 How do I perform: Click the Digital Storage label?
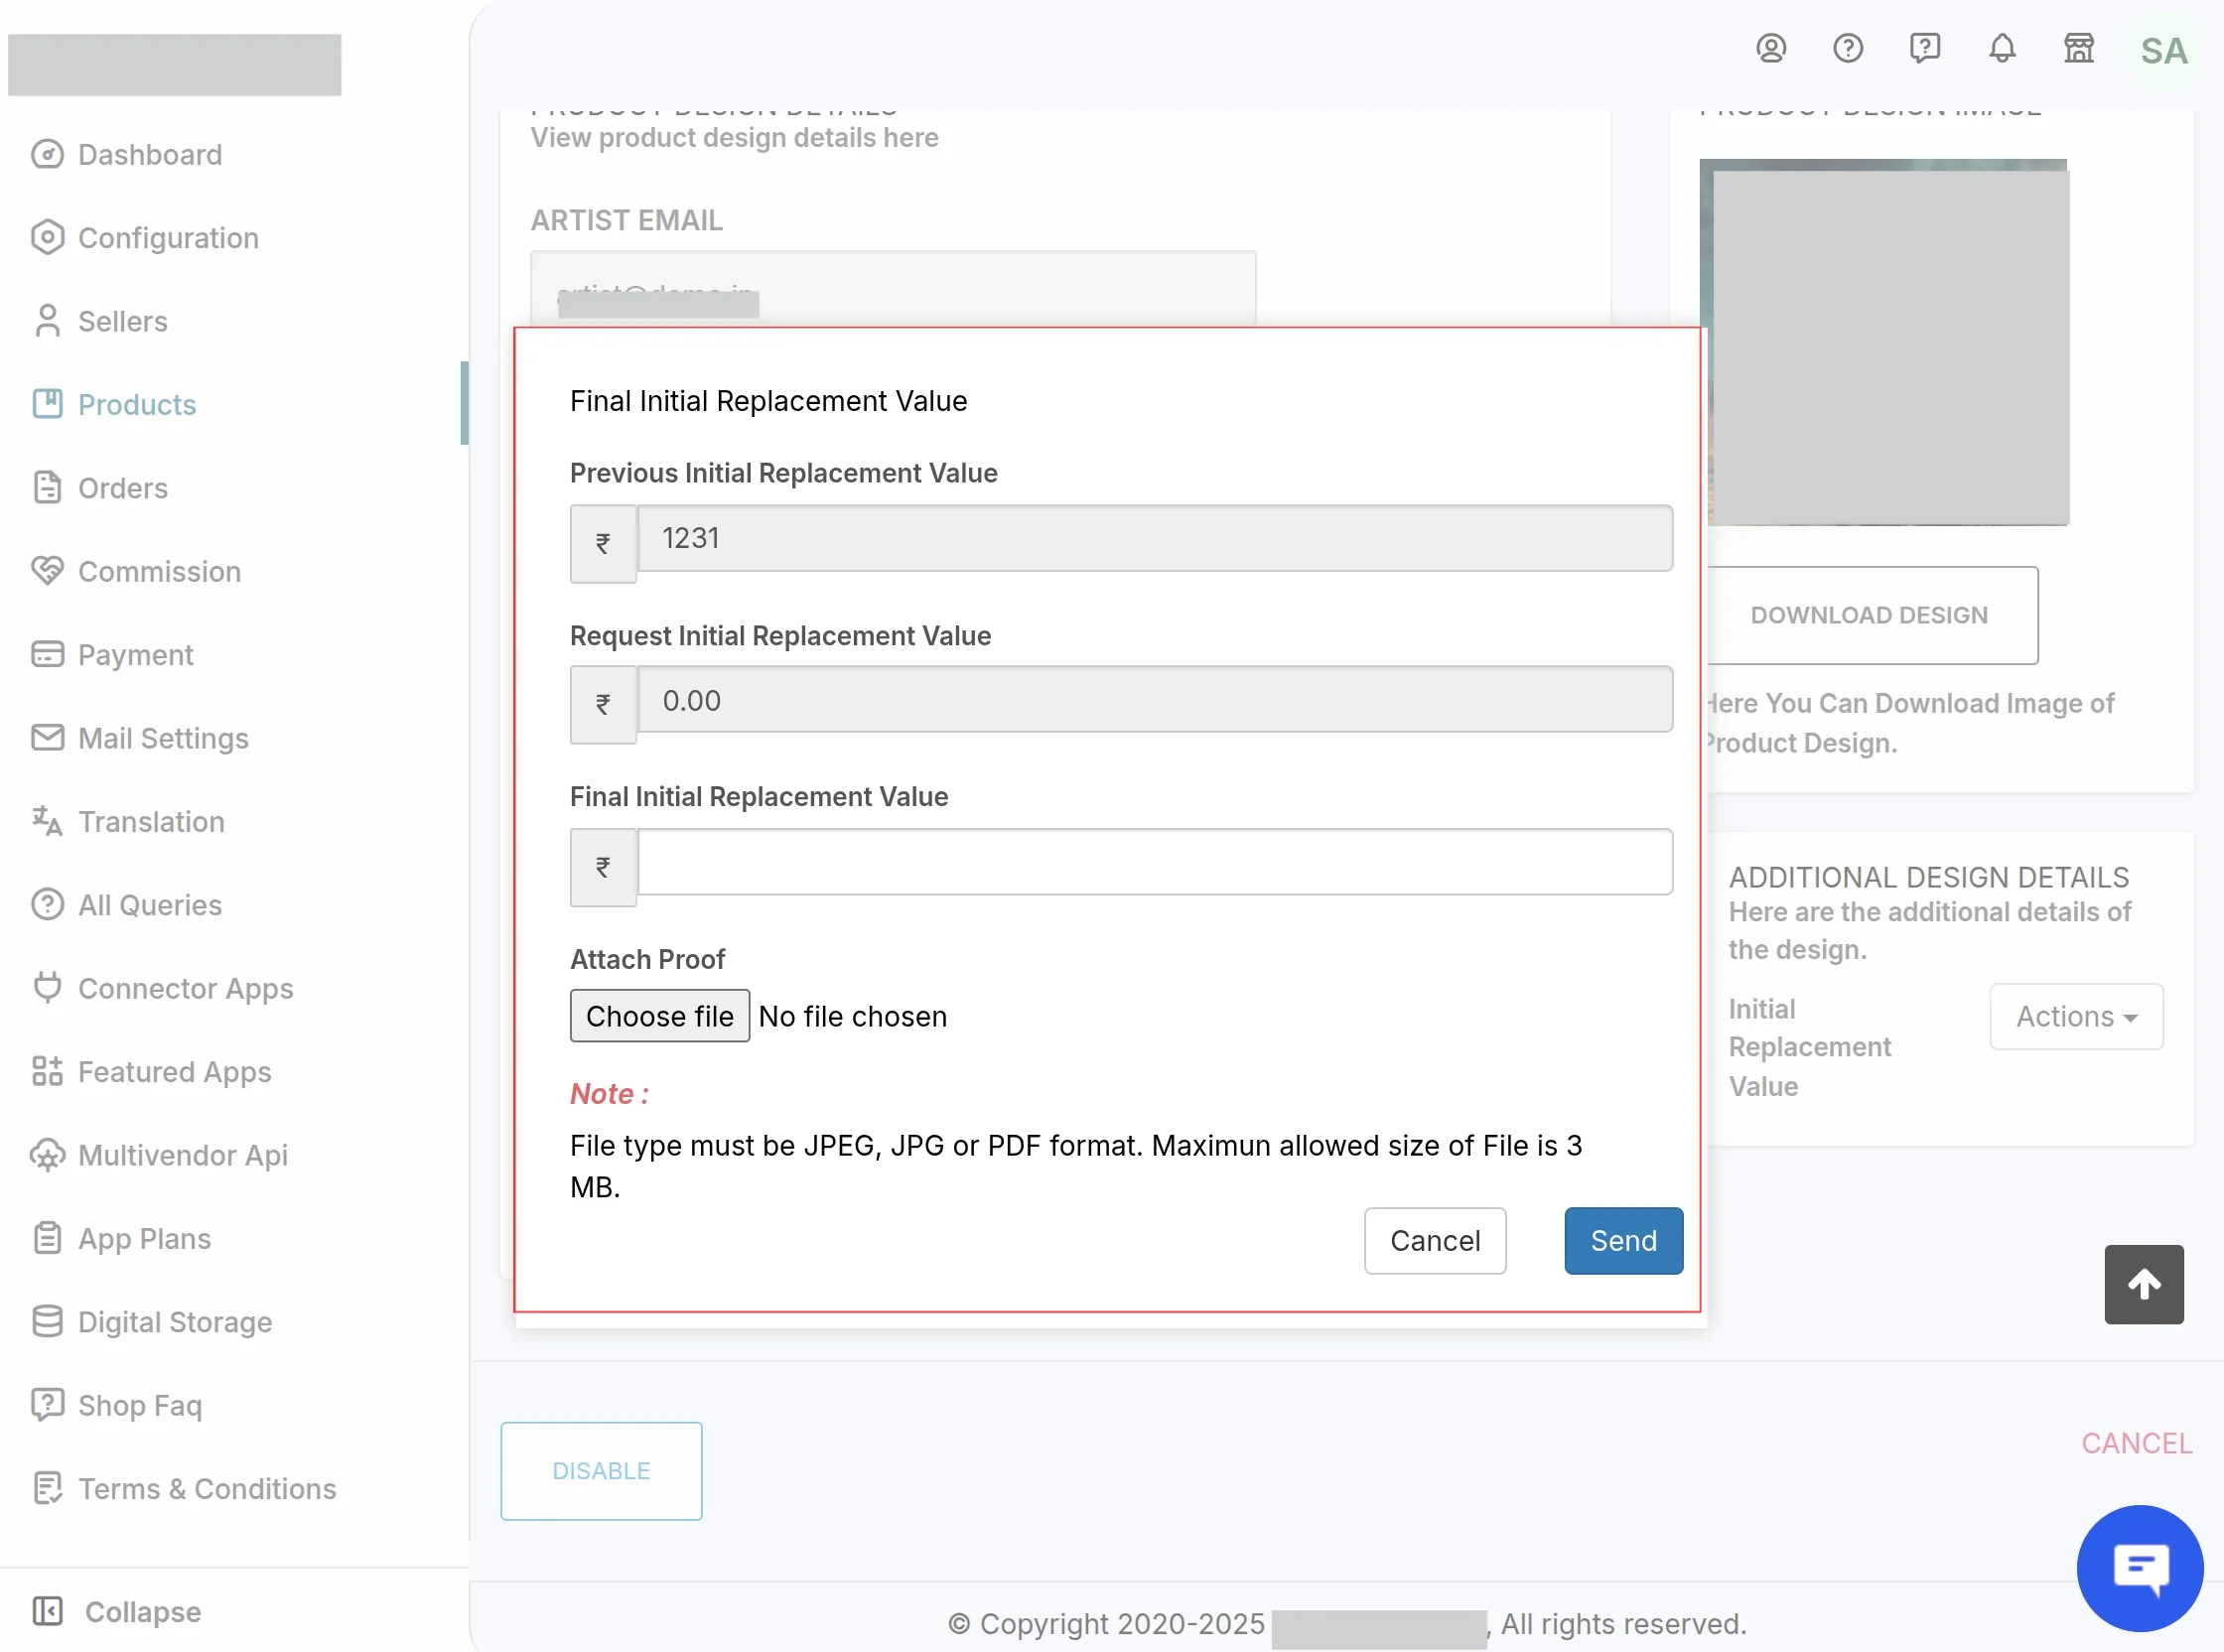pyautogui.click(x=175, y=1321)
